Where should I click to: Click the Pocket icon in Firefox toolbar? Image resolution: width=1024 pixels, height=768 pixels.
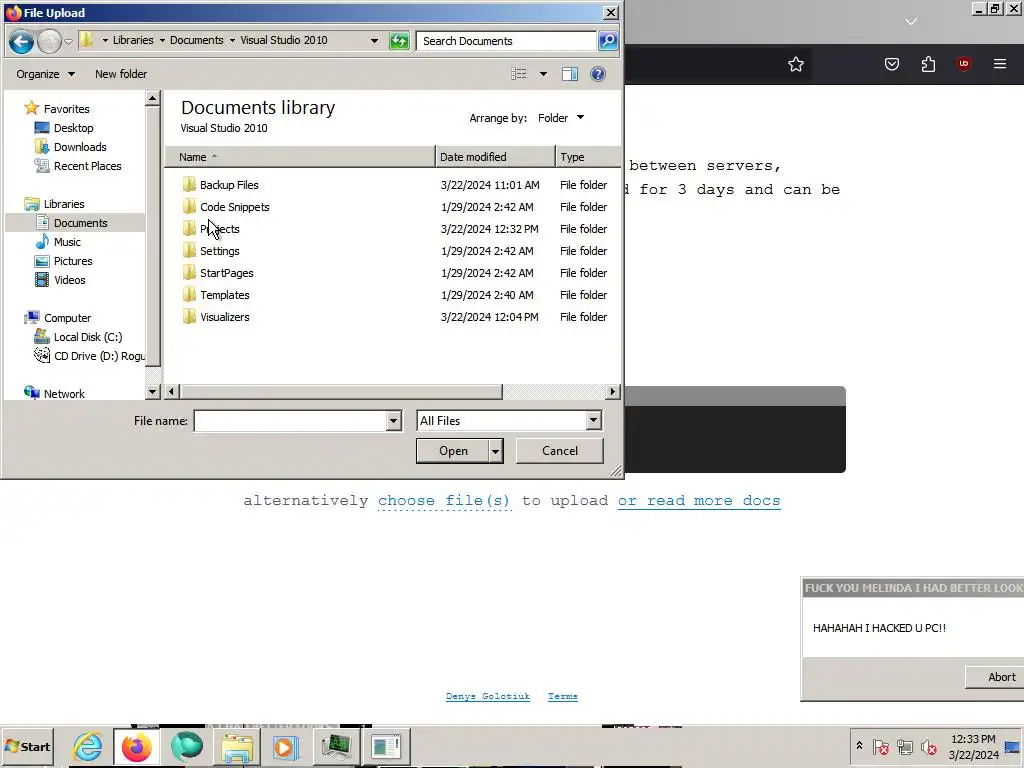pyautogui.click(x=891, y=64)
